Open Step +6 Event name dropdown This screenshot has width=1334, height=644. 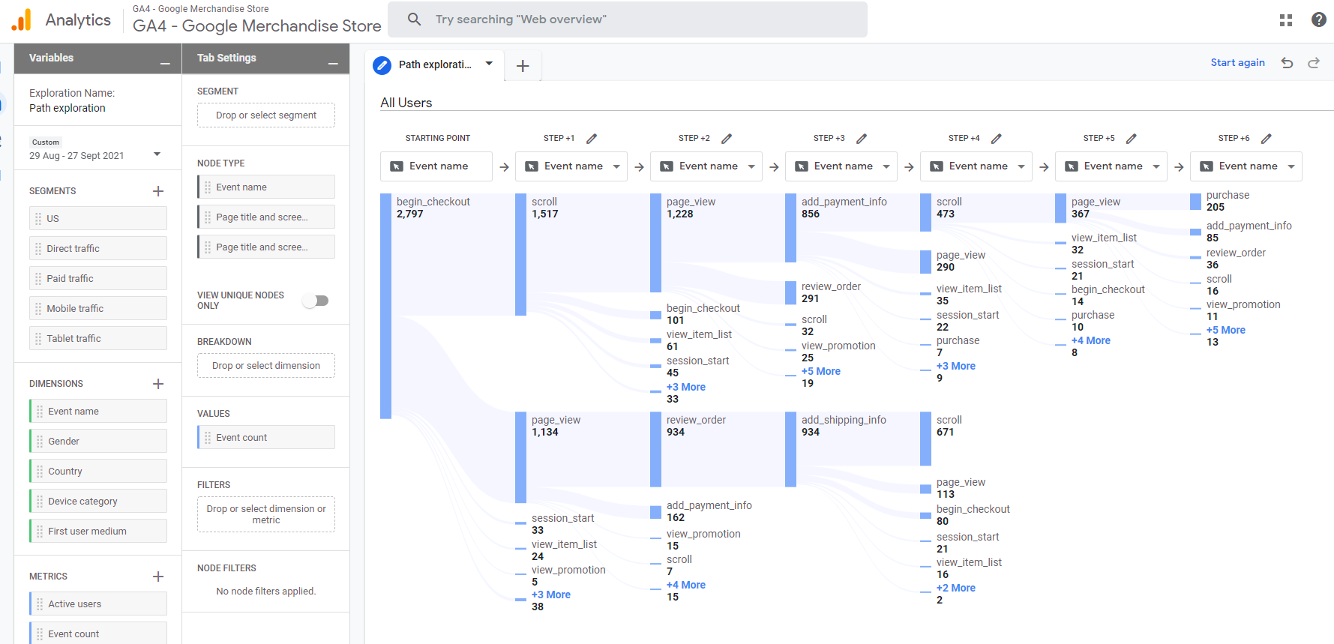1292,167
